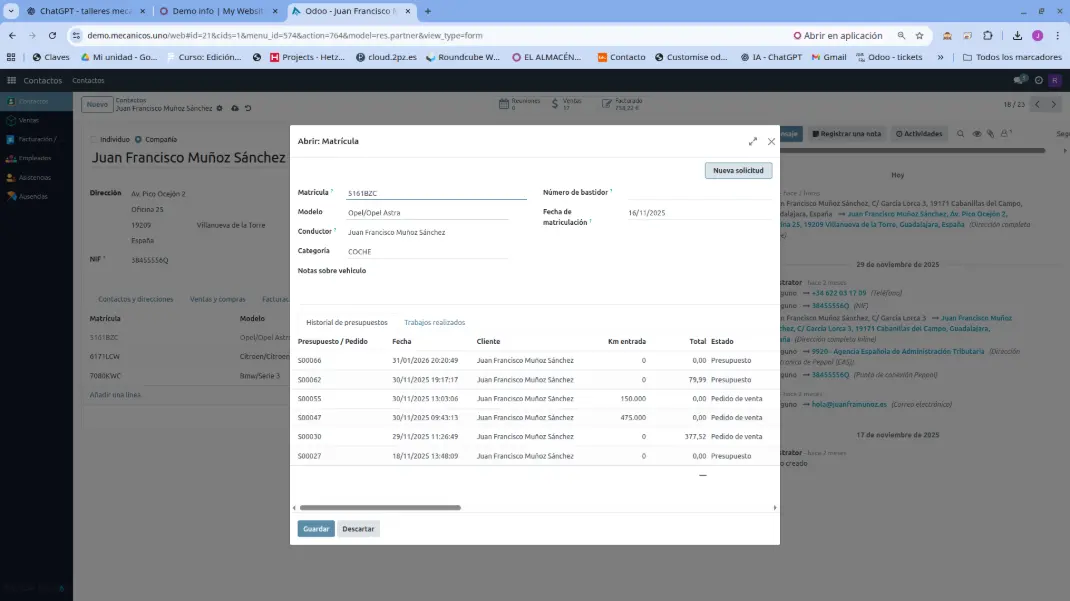The width and height of the screenshot is (1070, 601).
Task: Switch to the Trabajos realizados tab
Action: pyautogui.click(x=434, y=323)
